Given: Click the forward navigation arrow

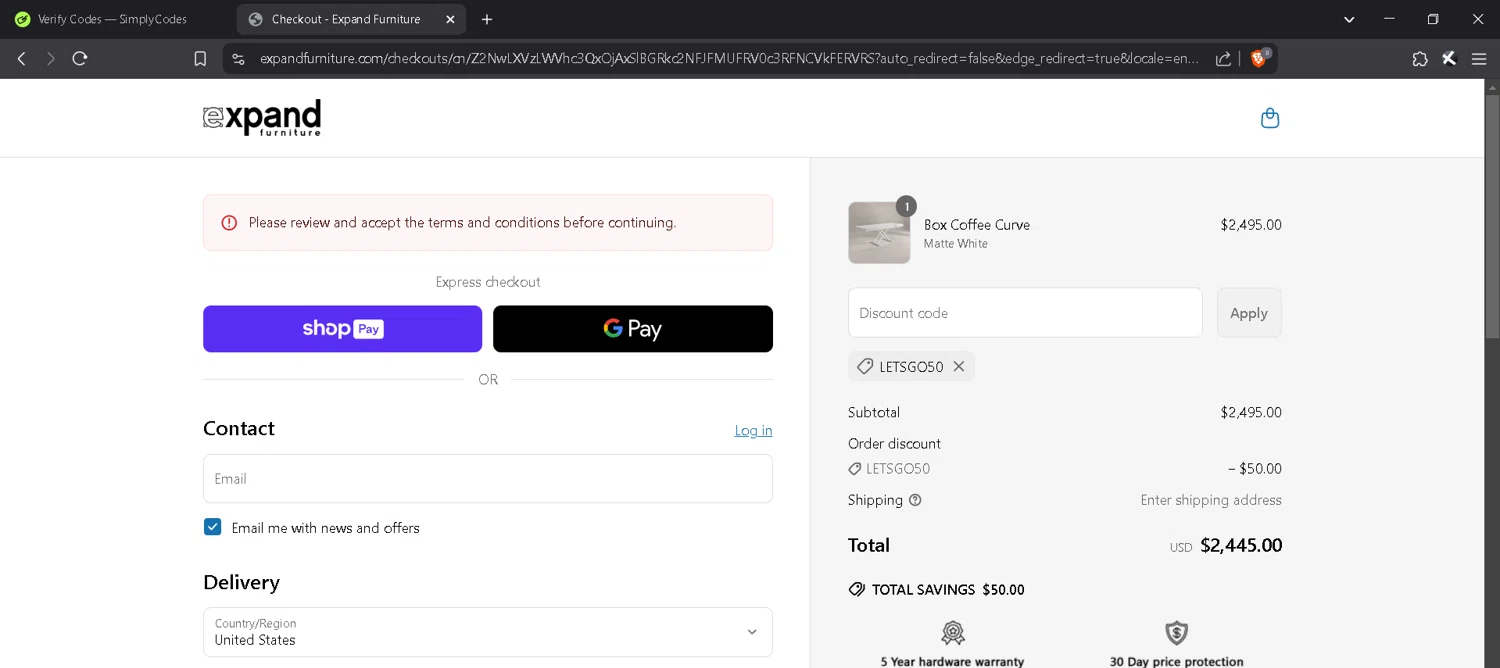Looking at the screenshot, I should [50, 59].
